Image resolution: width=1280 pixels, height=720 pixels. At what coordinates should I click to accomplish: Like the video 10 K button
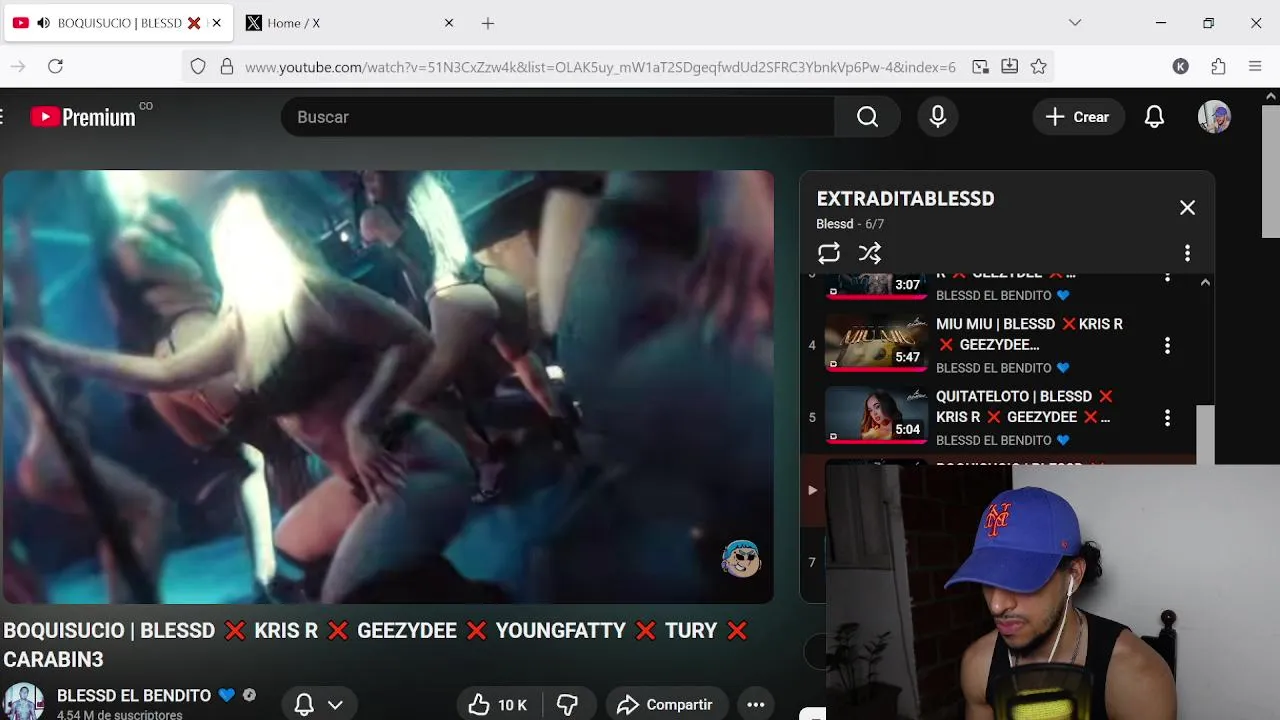[x=498, y=705]
